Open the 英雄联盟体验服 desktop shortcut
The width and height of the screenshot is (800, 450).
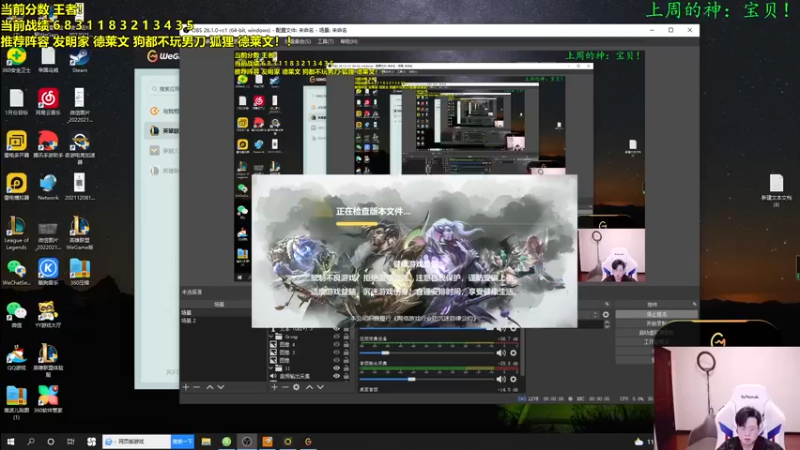click(x=48, y=360)
